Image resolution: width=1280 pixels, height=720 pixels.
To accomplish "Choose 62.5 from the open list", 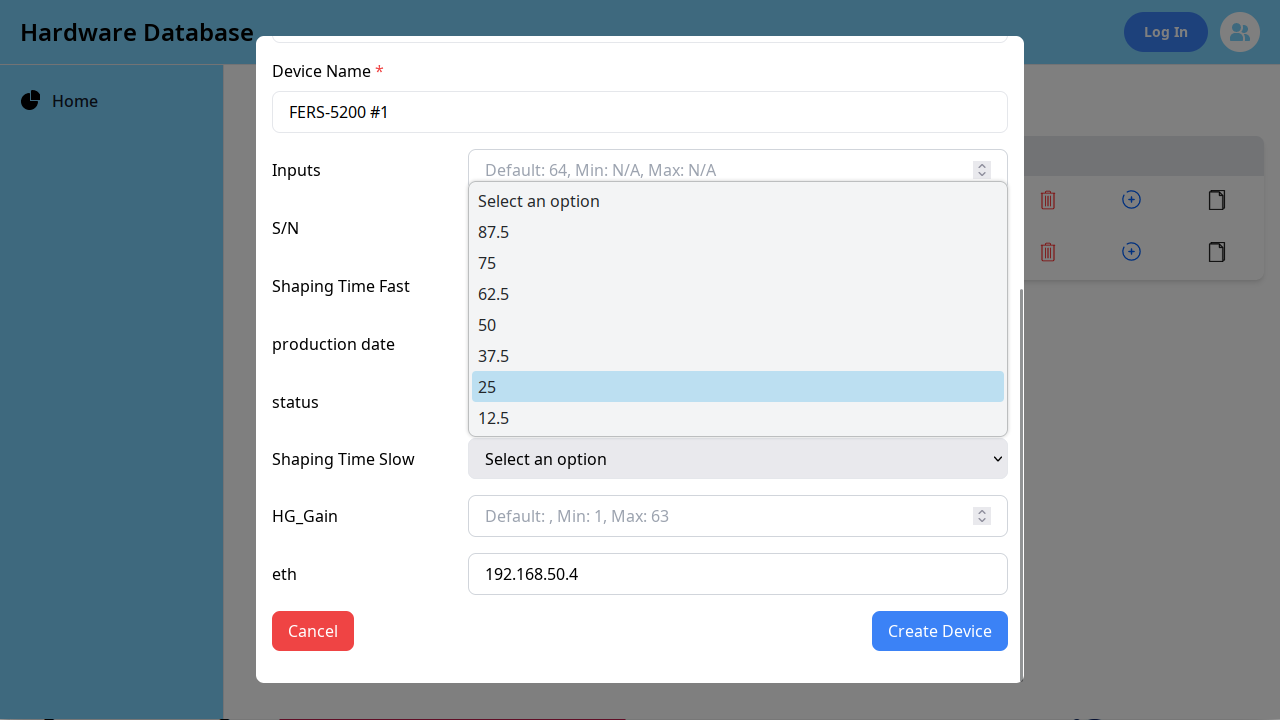I will pyautogui.click(x=738, y=294).
